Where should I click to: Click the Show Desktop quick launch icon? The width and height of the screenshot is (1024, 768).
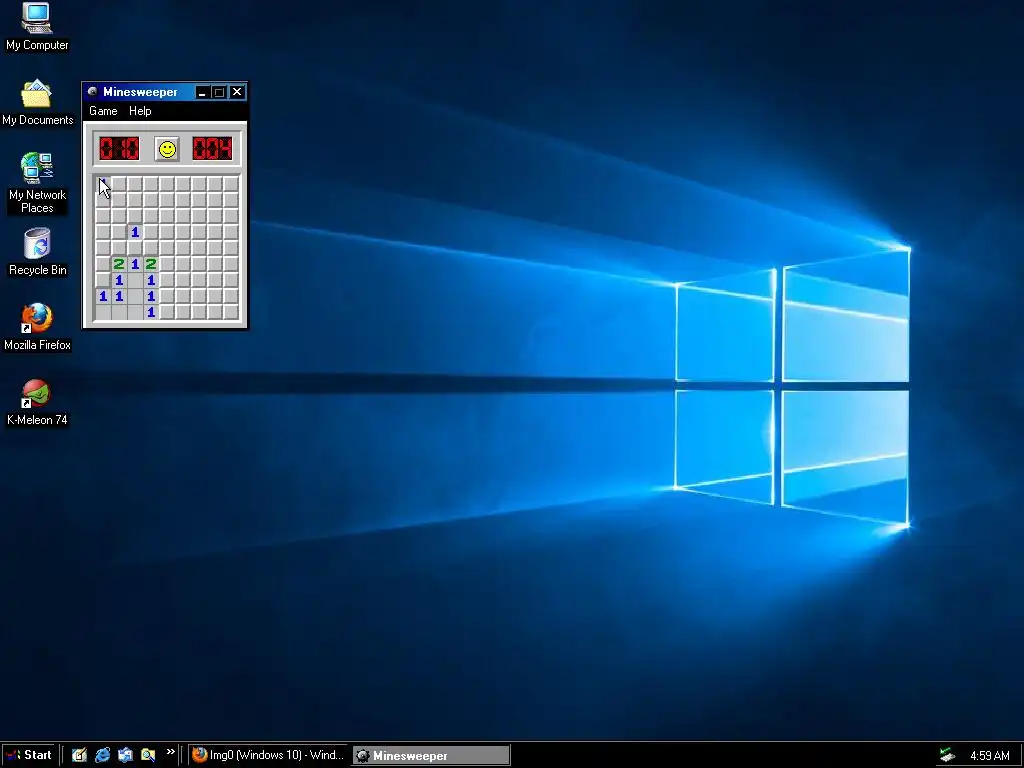click(x=79, y=756)
